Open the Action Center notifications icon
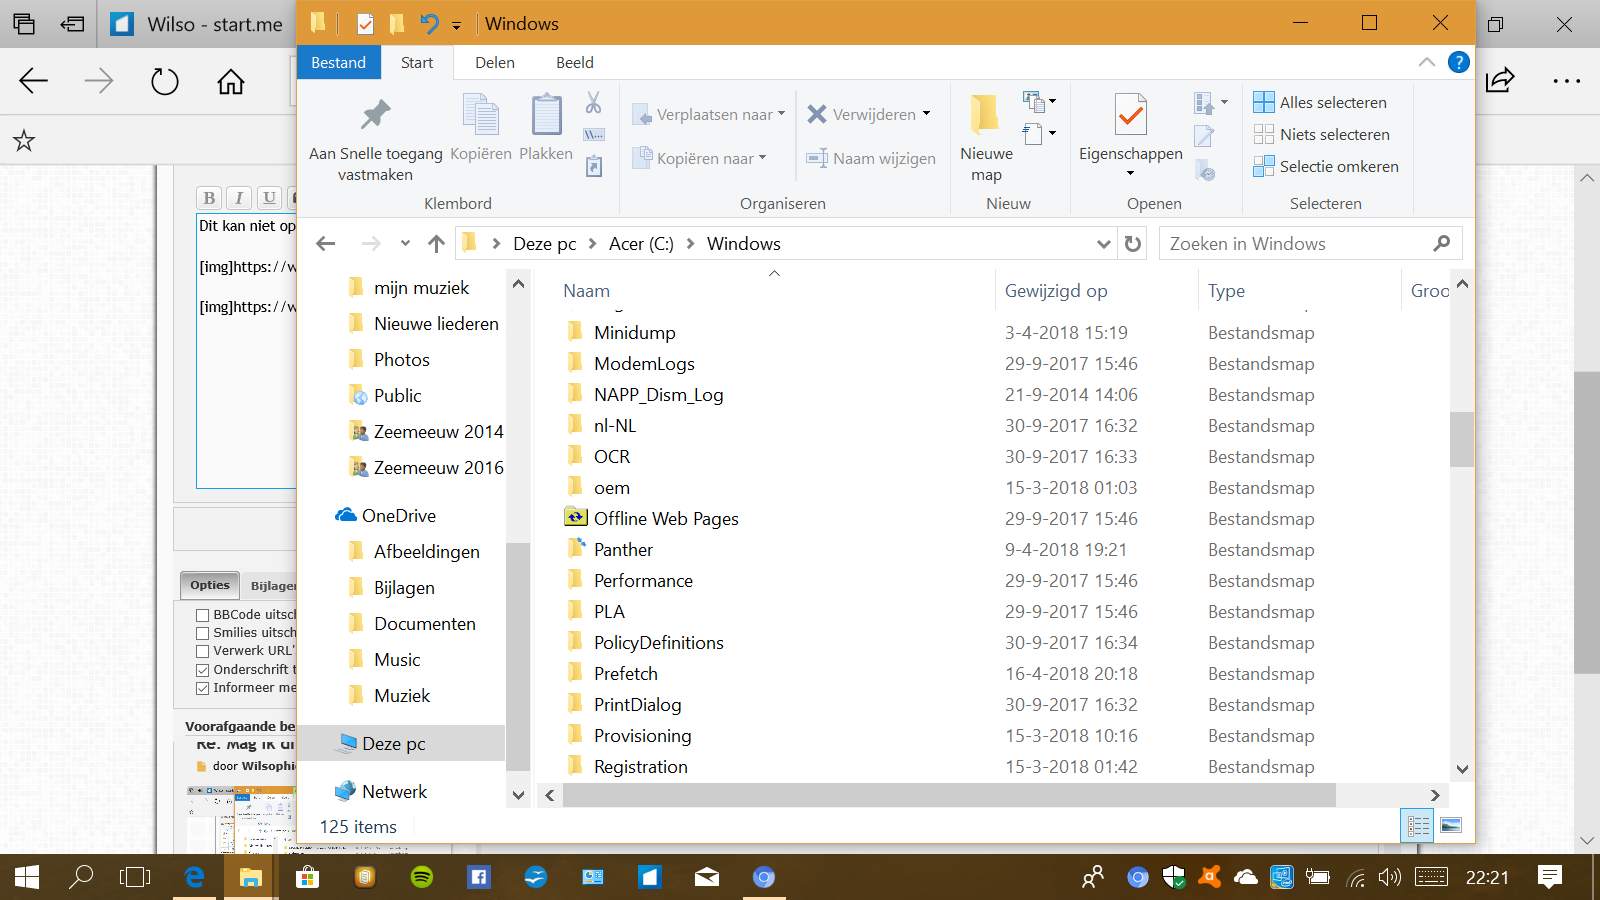The width and height of the screenshot is (1600, 900). pos(1550,877)
